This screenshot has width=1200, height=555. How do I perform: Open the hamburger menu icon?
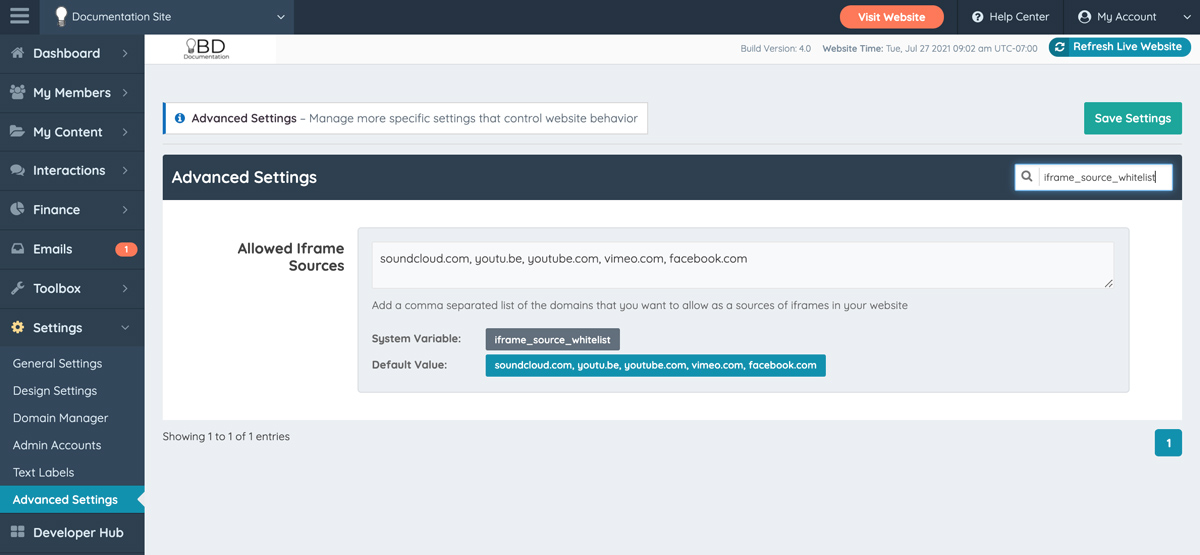pyautogui.click(x=19, y=16)
